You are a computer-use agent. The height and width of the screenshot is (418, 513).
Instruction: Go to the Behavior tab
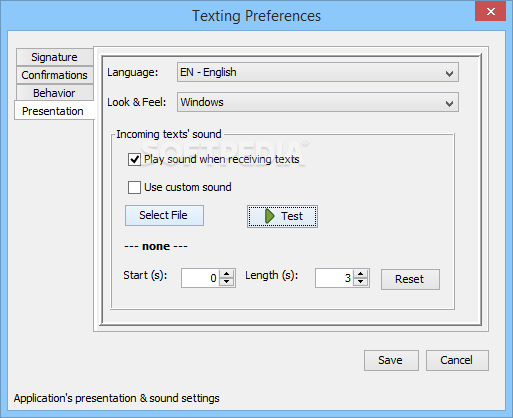pos(54,93)
